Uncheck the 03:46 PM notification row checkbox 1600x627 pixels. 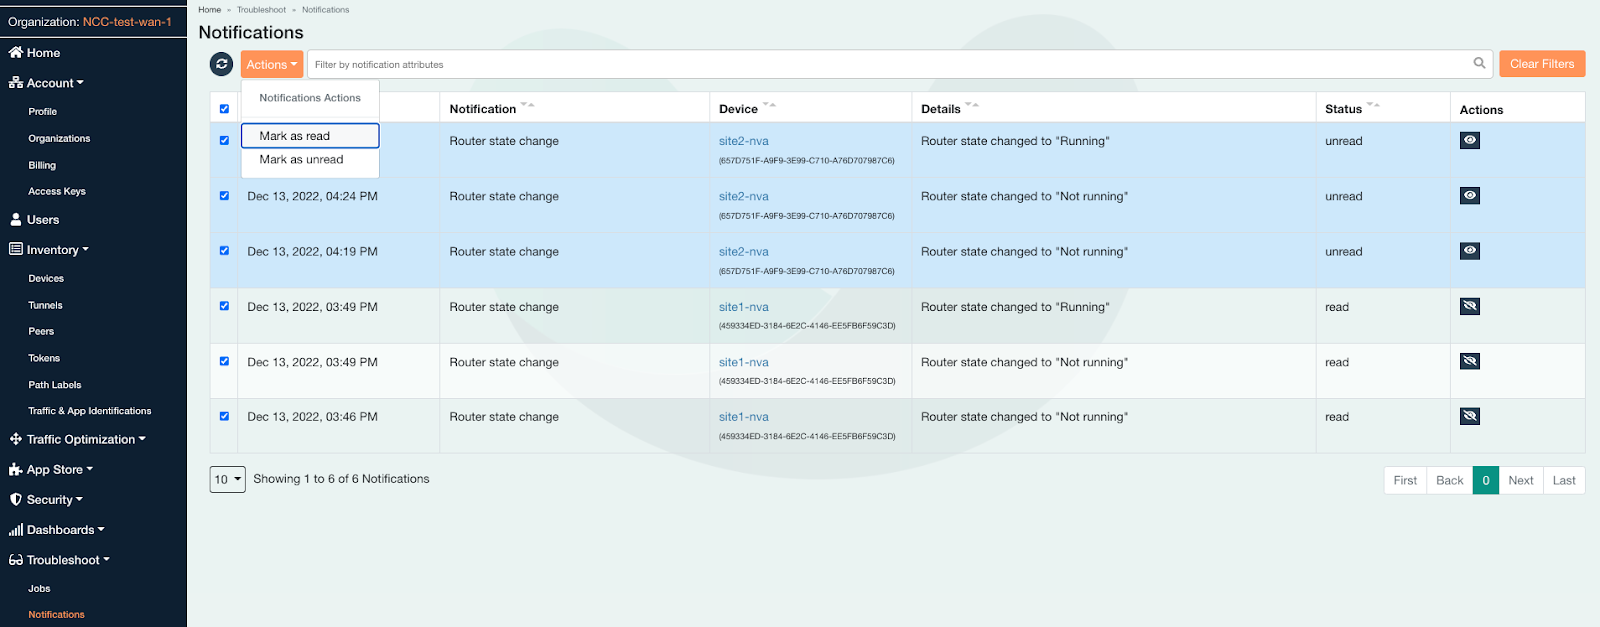pos(224,416)
